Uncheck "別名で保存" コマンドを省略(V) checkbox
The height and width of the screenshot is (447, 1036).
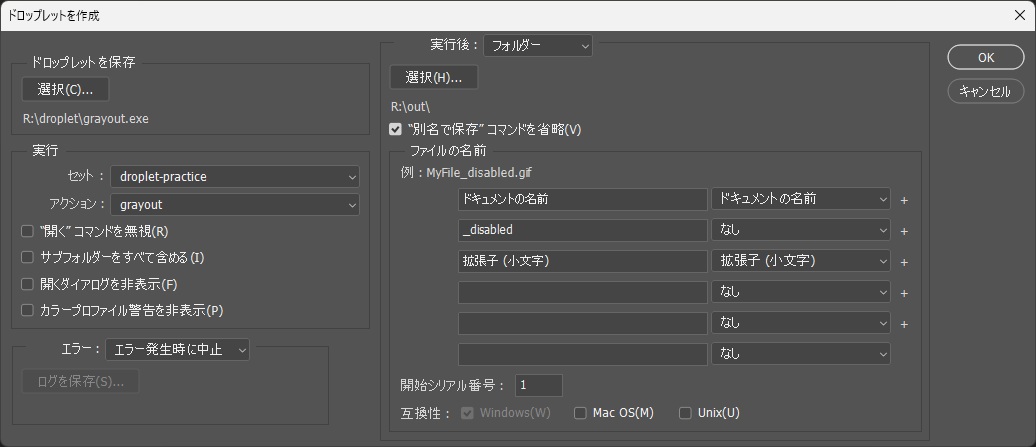point(396,129)
